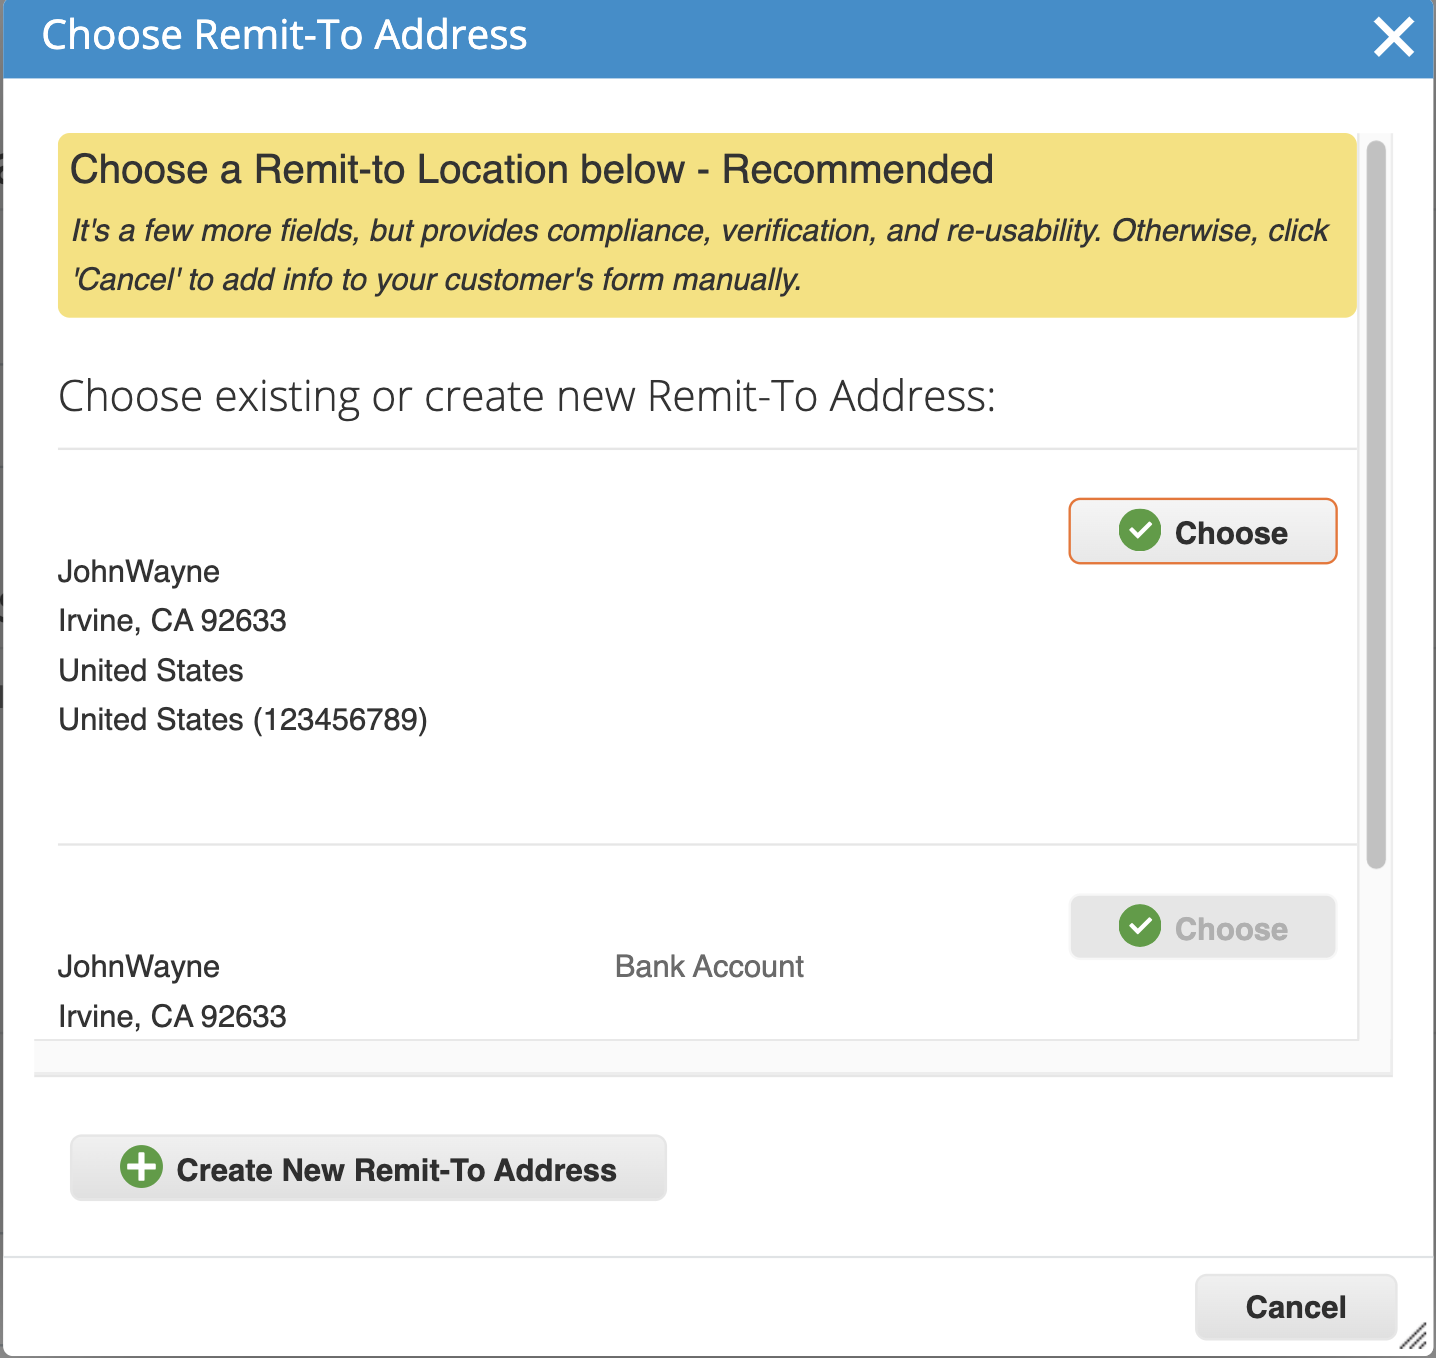
Task: Click the dialog title bar text
Action: (284, 35)
